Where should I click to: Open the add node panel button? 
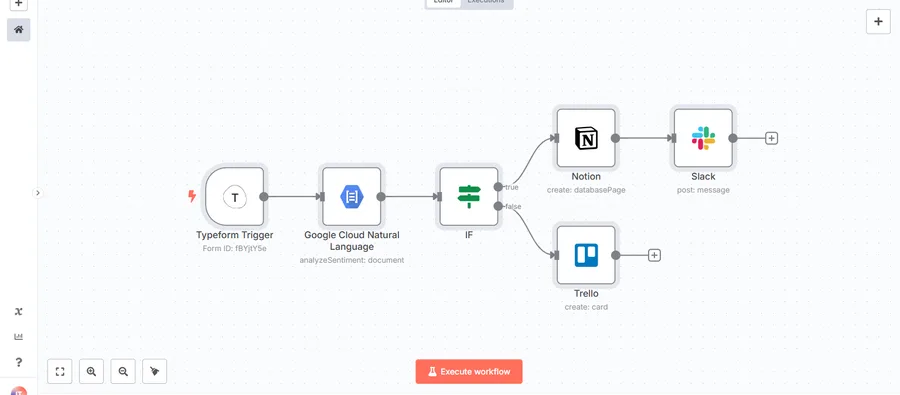point(878,22)
